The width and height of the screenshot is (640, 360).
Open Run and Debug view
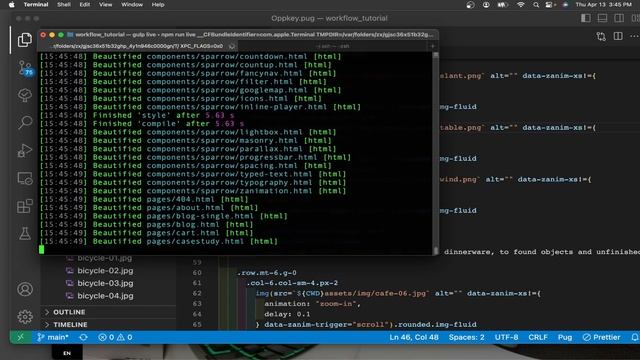pos(24,150)
